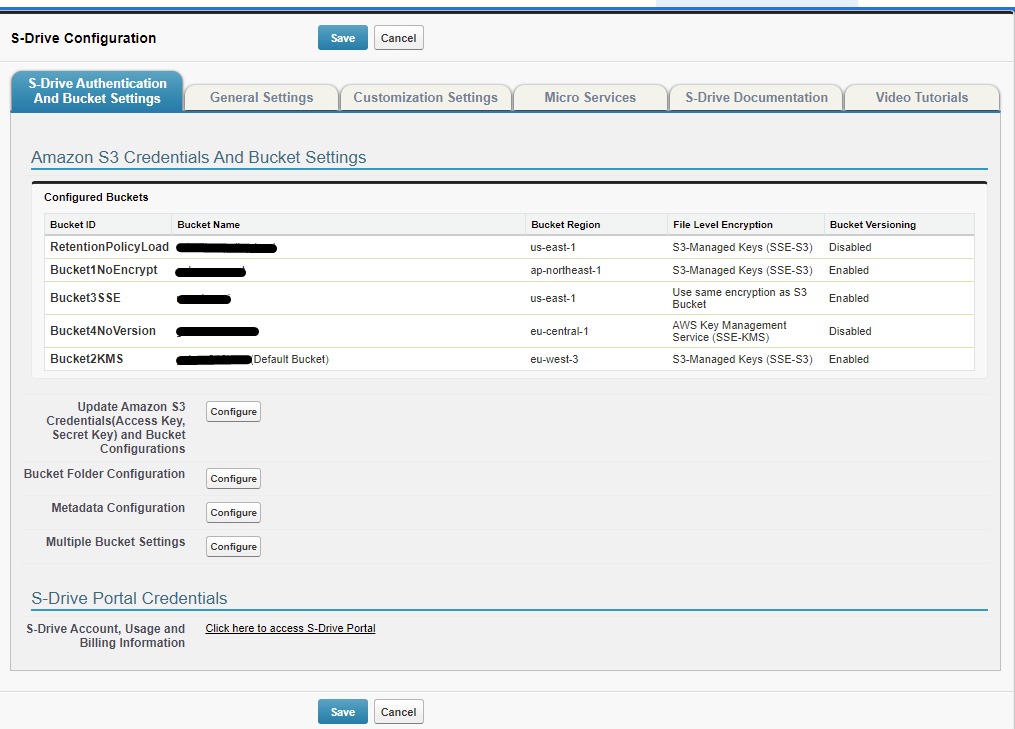This screenshot has width=1015, height=729.
Task: Open Multiple Bucket Settings configuration
Action: 233,546
